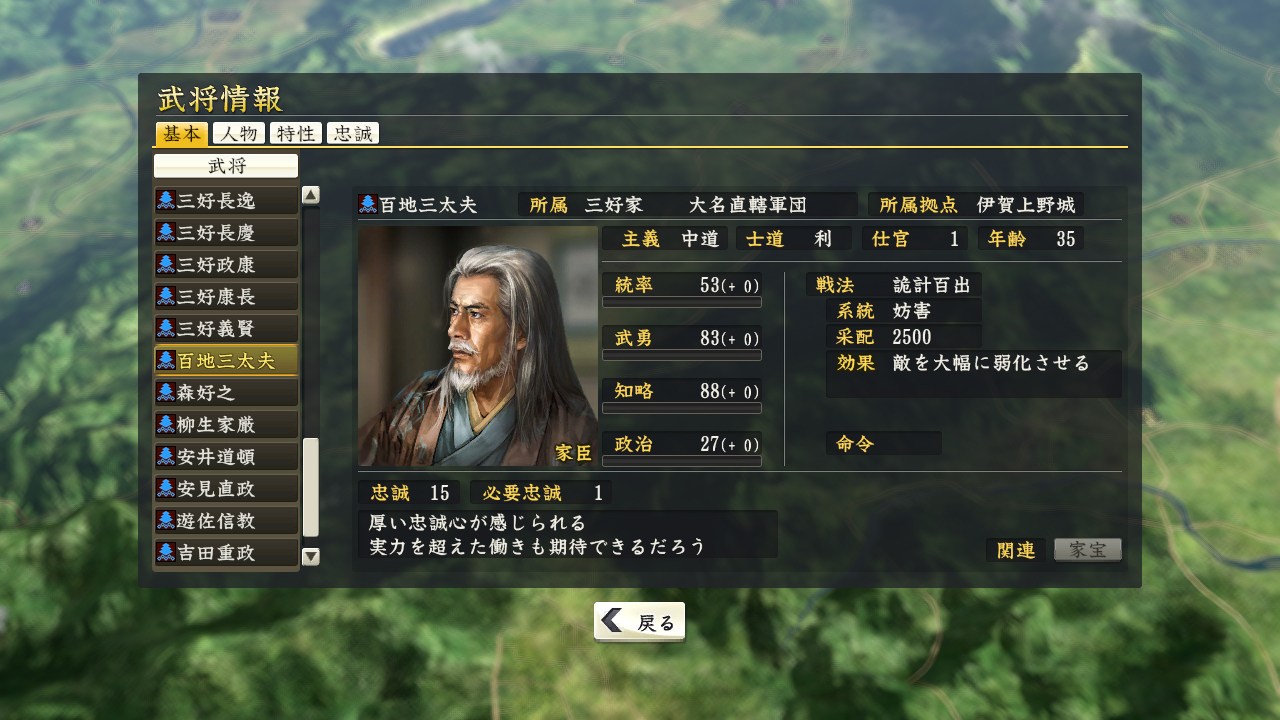Click the clan icon beside 三好長逸
The width and height of the screenshot is (1280, 720).
[x=166, y=201]
